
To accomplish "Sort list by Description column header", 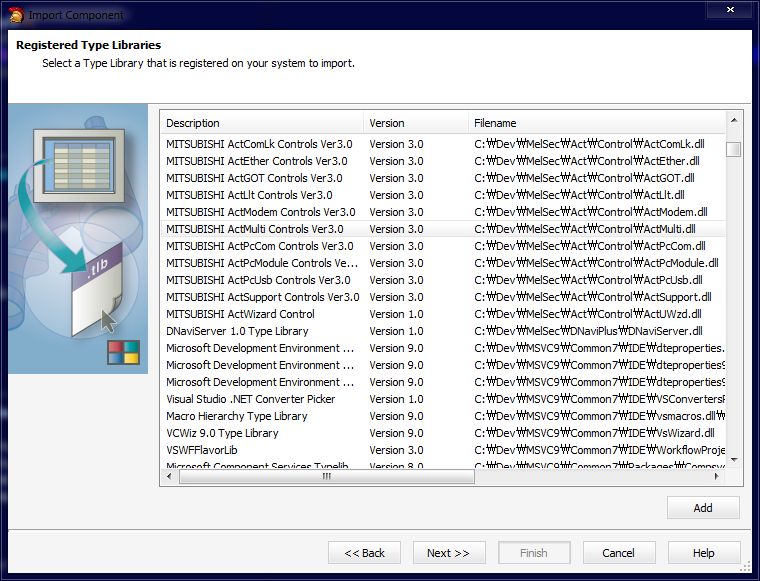I will pyautogui.click(x=261, y=123).
